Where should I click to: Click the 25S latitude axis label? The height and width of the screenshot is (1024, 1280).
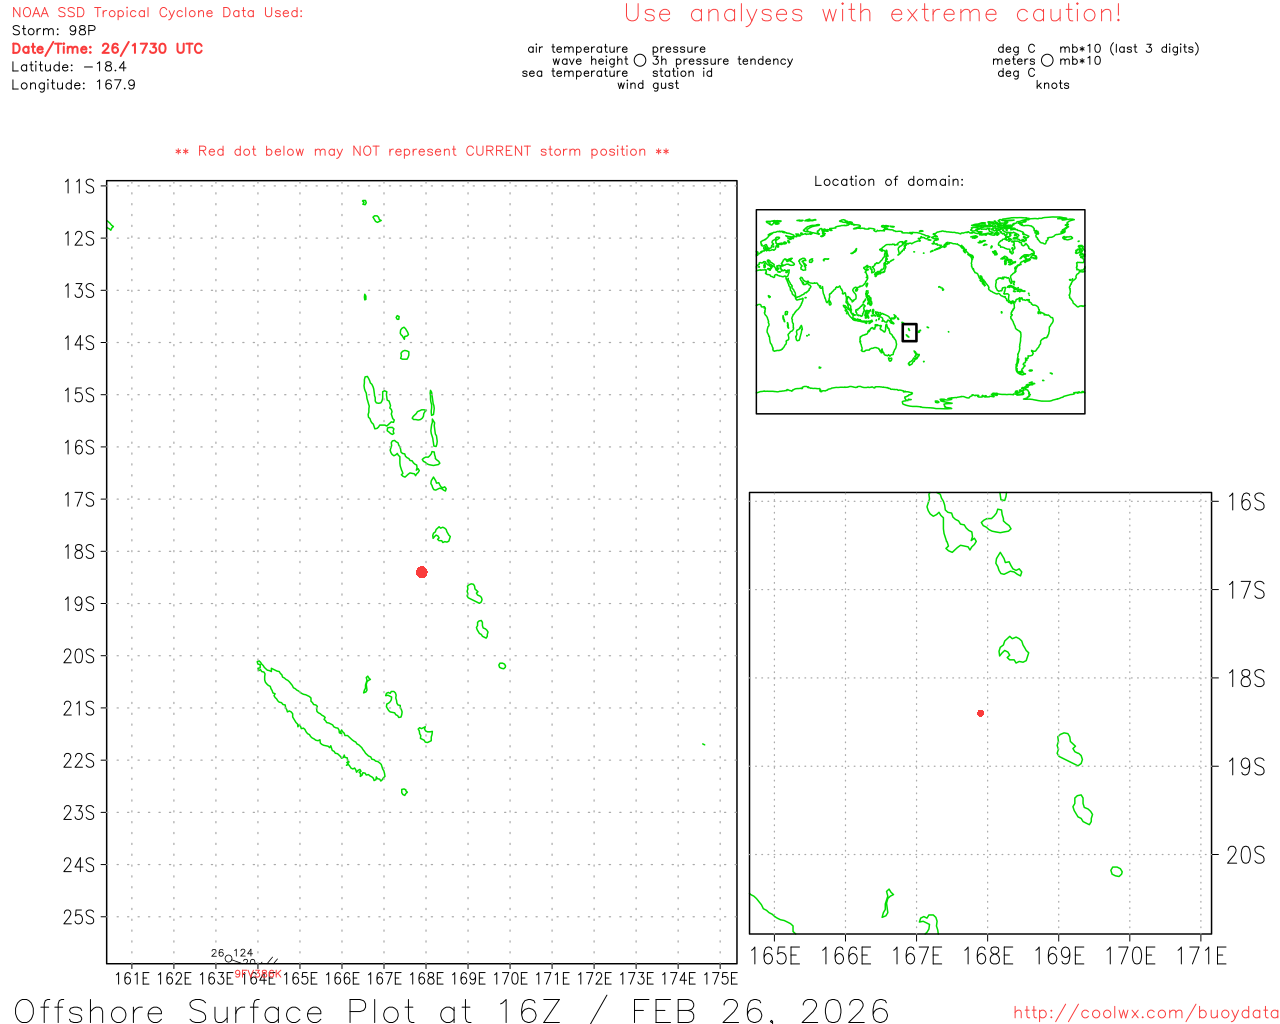79,917
